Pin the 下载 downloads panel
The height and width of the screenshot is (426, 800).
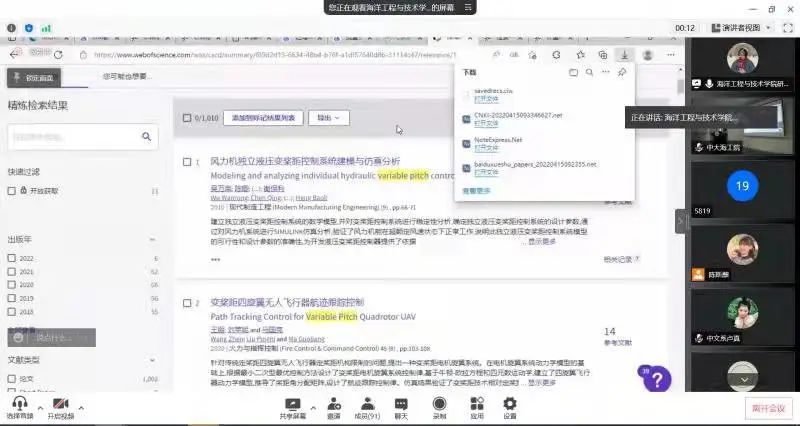tap(622, 72)
